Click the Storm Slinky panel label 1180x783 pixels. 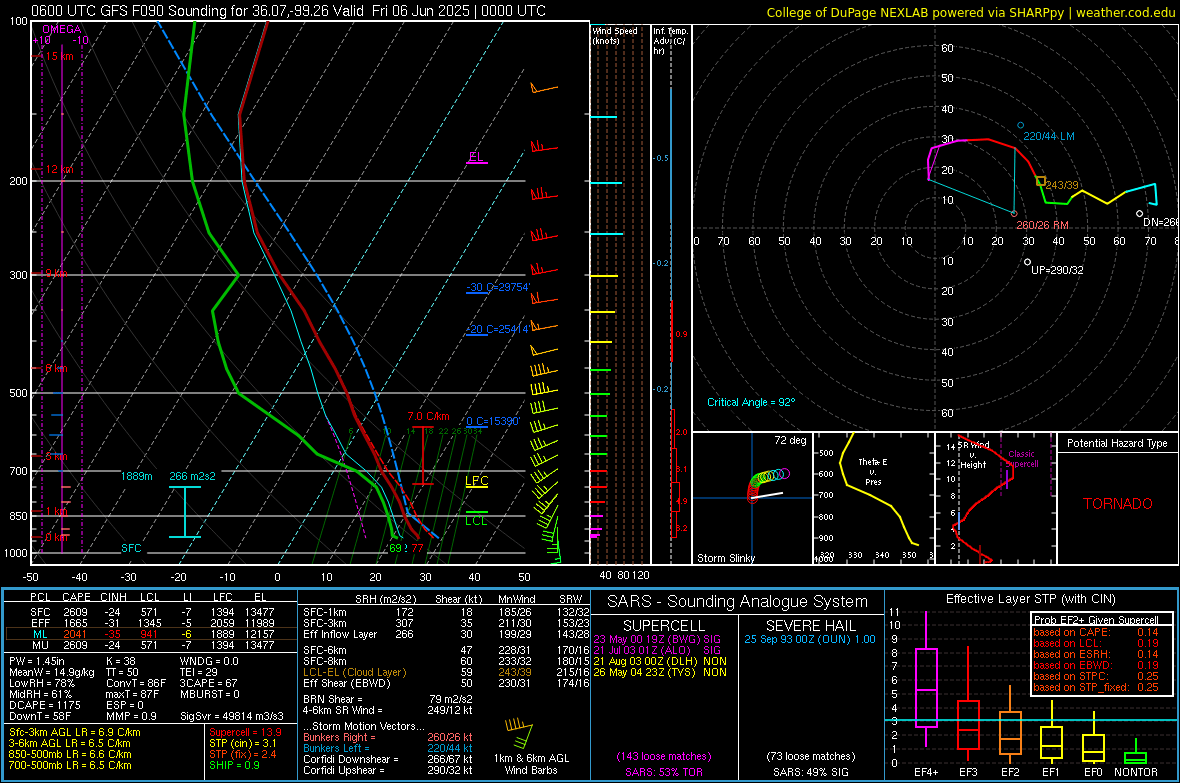coord(725,558)
